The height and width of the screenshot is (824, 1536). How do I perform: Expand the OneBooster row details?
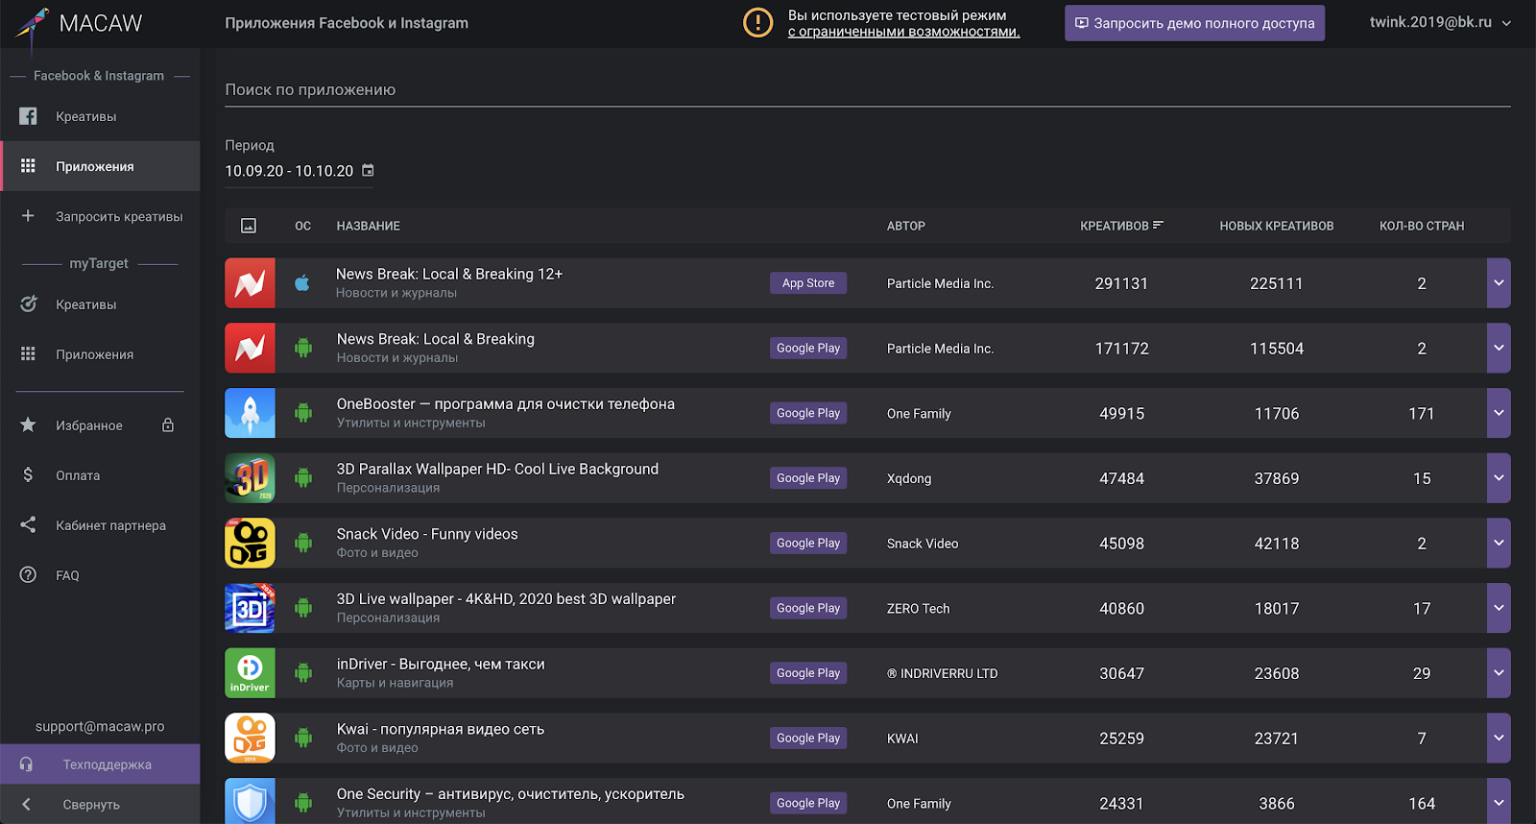[1498, 413]
